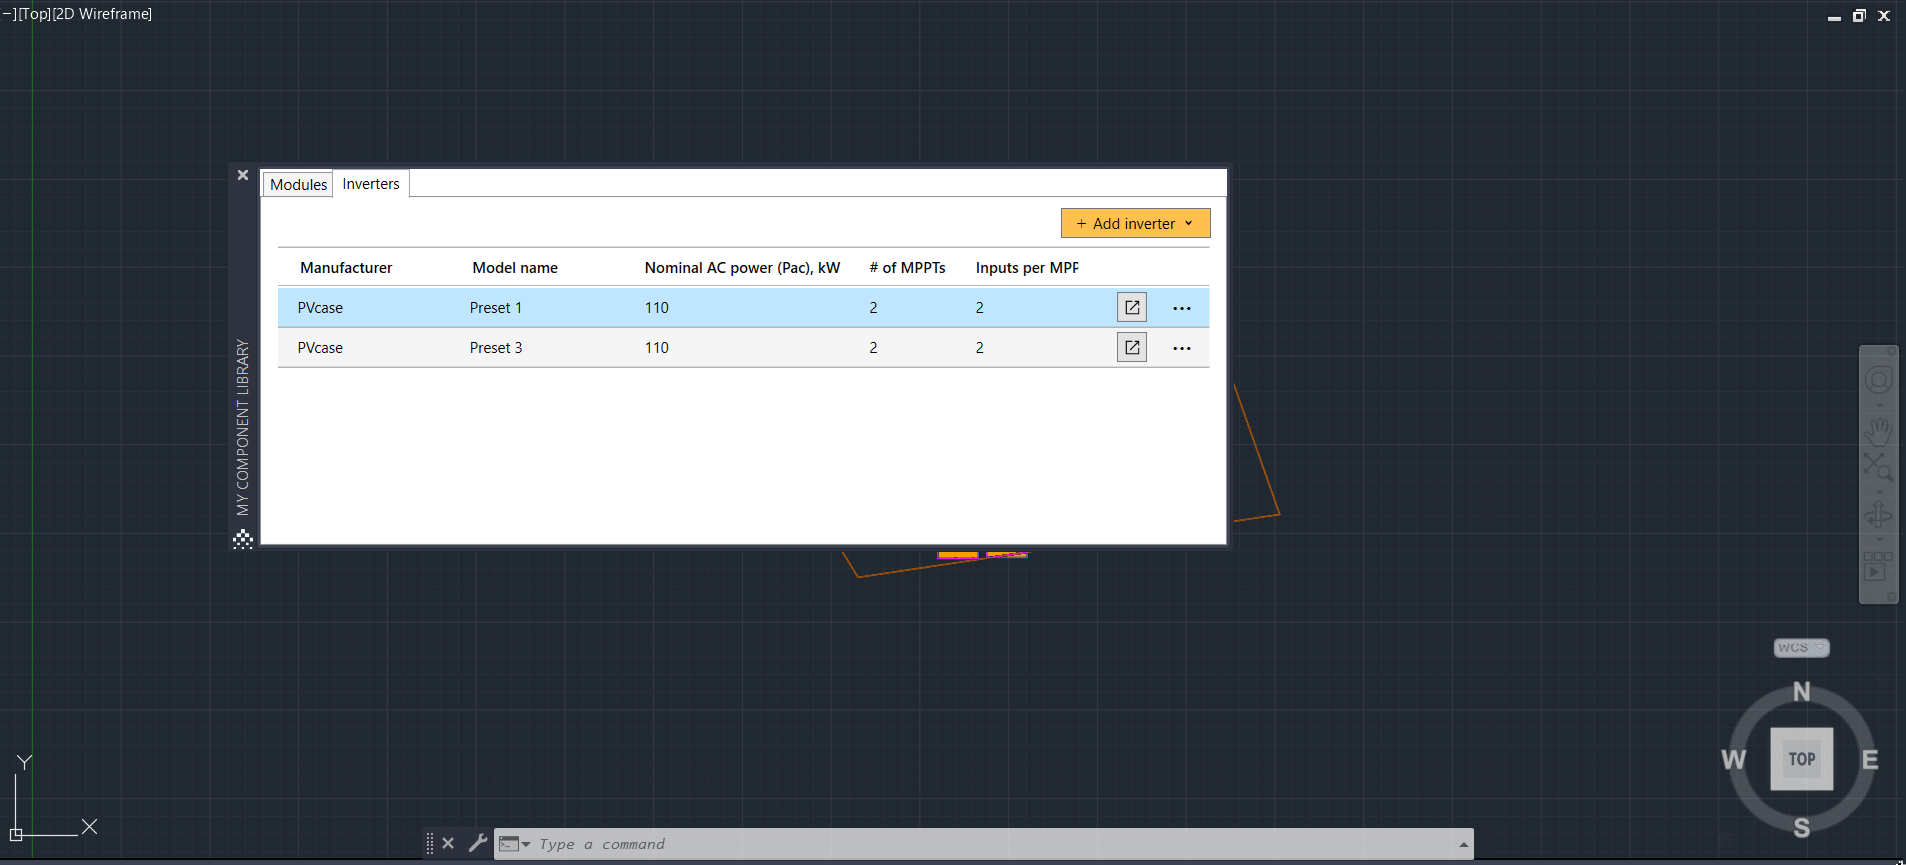Click N on the ViewCube compass
The image size is (1906, 865).
tap(1802, 691)
